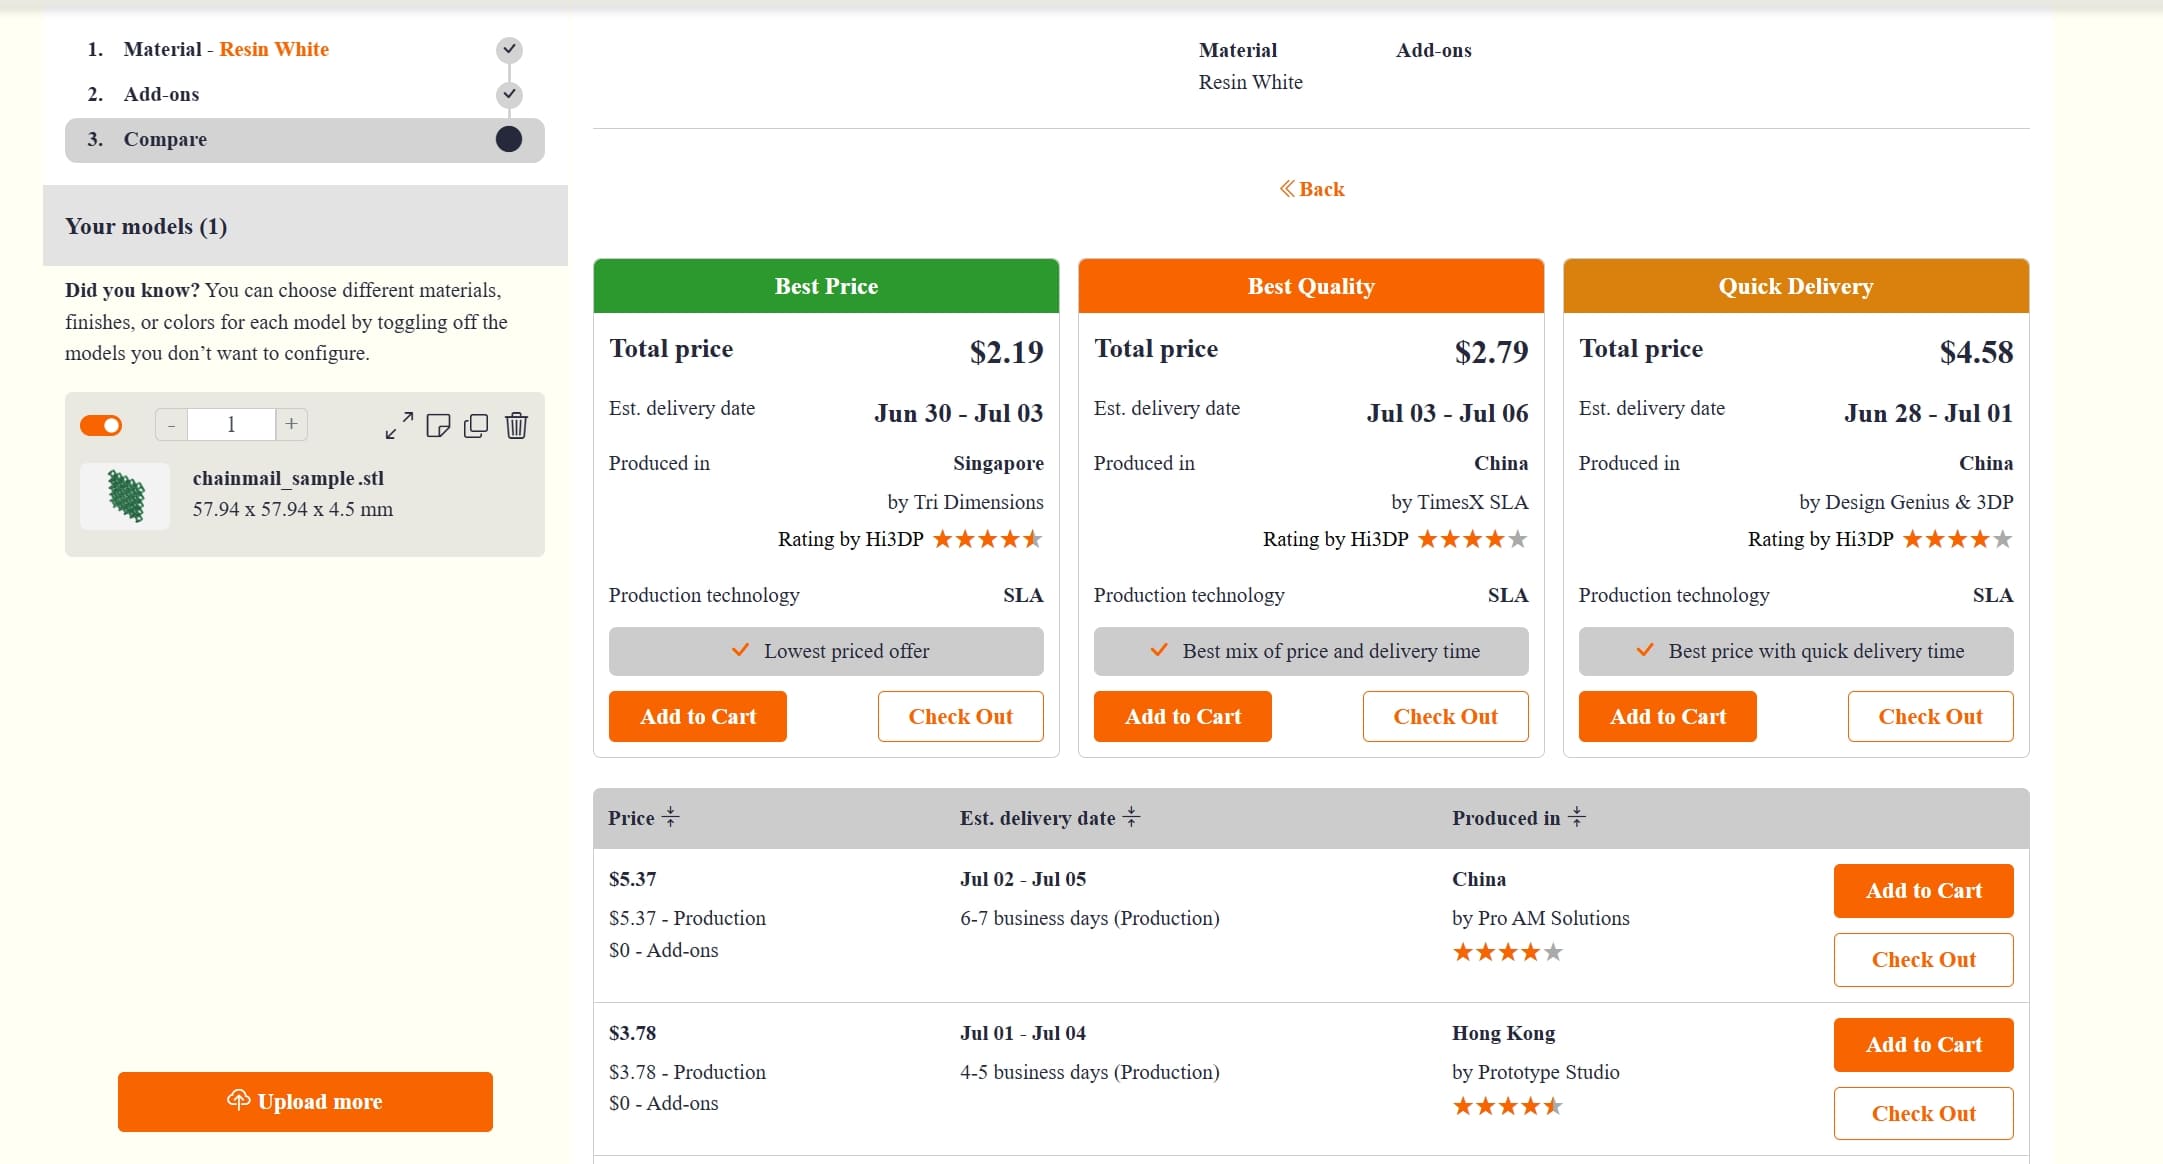Go back using the Back link
The image size is (2163, 1164).
coord(1311,189)
